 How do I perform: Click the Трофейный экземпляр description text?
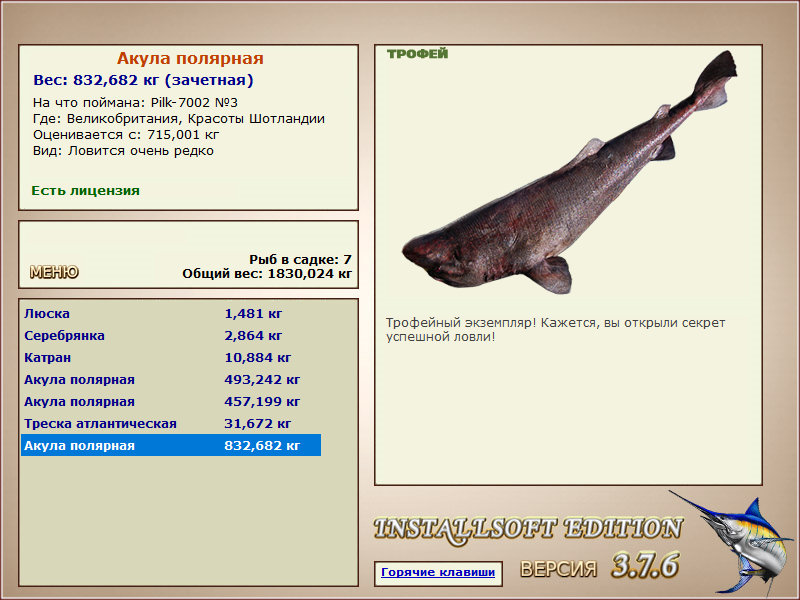point(556,330)
